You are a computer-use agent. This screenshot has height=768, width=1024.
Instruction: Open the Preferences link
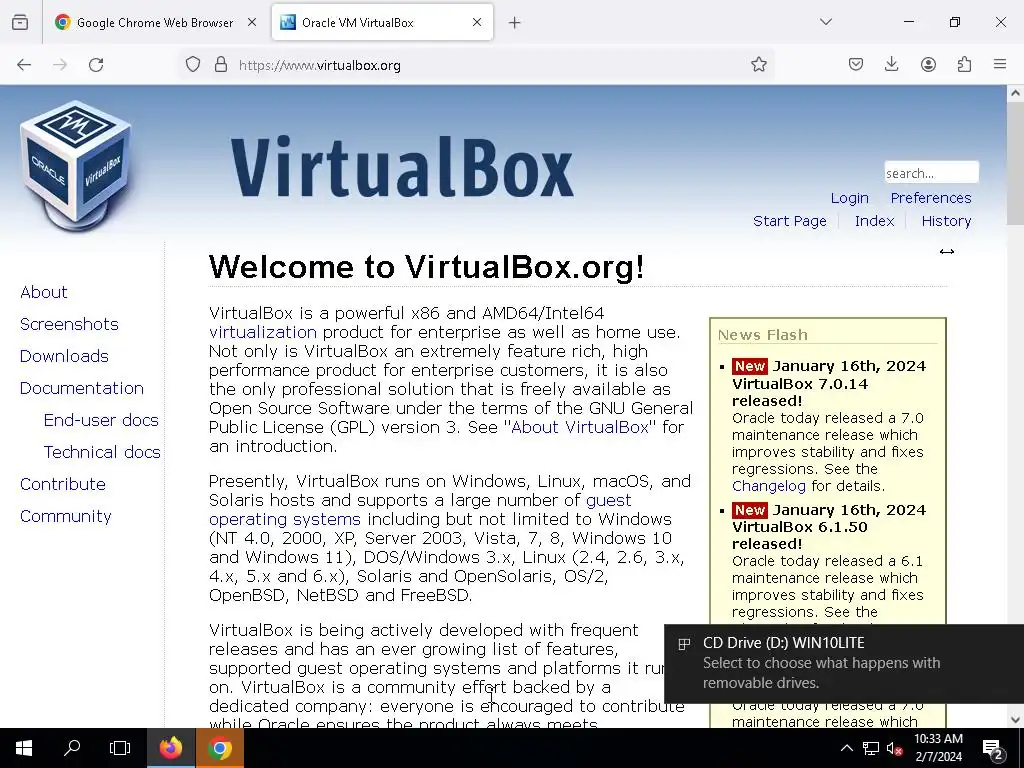931,198
